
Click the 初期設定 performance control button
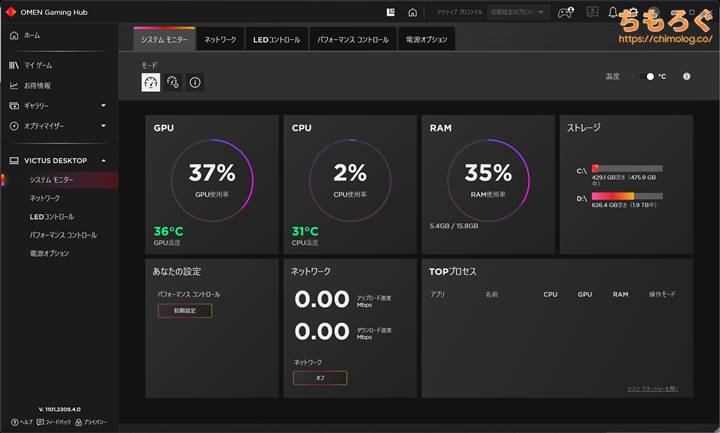pyautogui.click(x=185, y=311)
